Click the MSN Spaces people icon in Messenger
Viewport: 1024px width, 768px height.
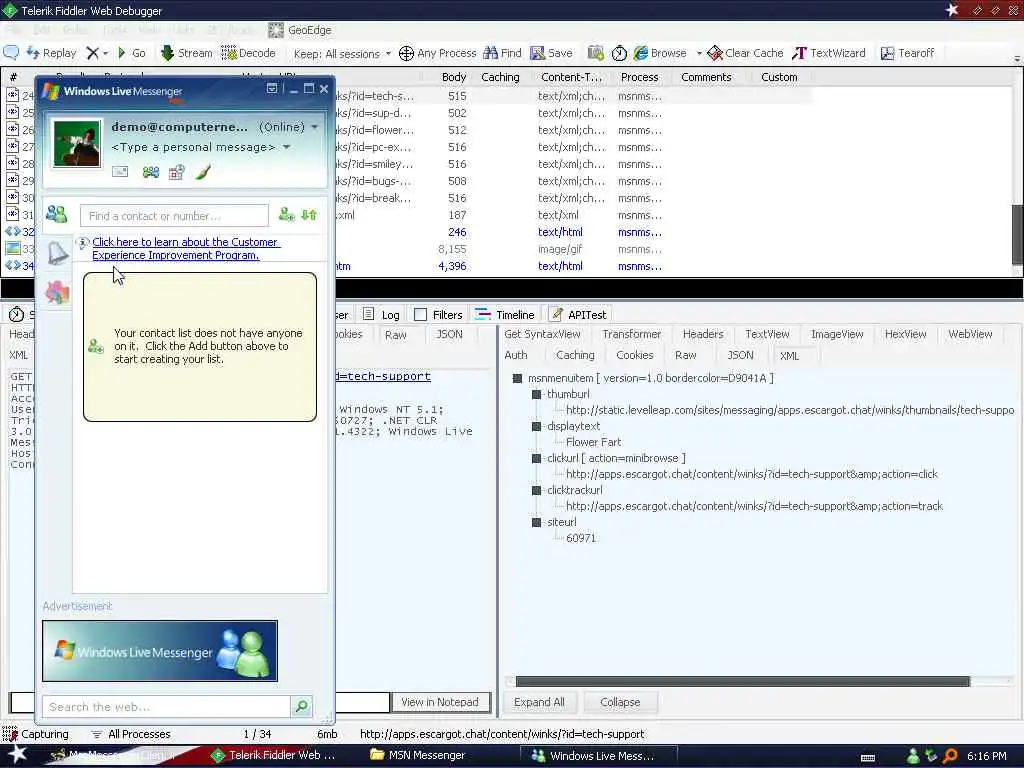pyautogui.click(x=151, y=172)
